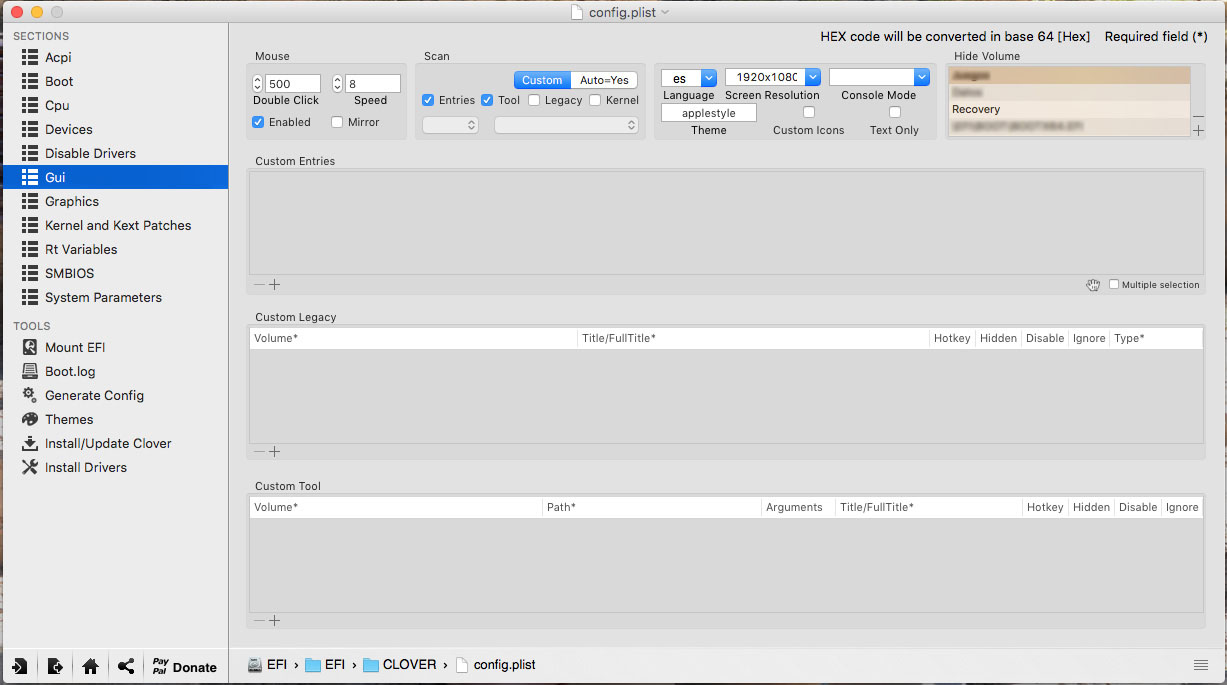This screenshot has width=1227, height=685.
Task: Open Install Drivers wrench tool
Action: [x=30, y=467]
